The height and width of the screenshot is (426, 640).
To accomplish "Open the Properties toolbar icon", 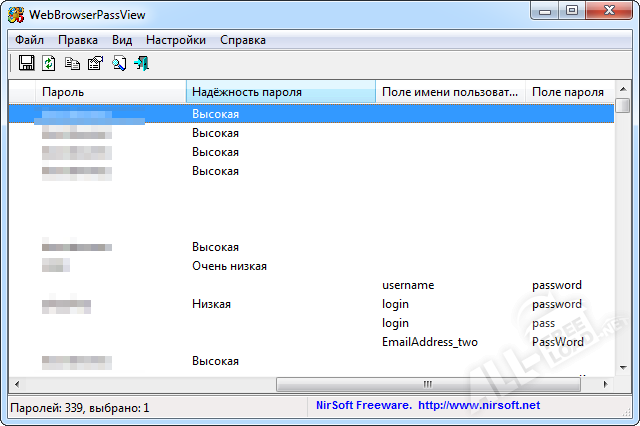I will 95,63.
